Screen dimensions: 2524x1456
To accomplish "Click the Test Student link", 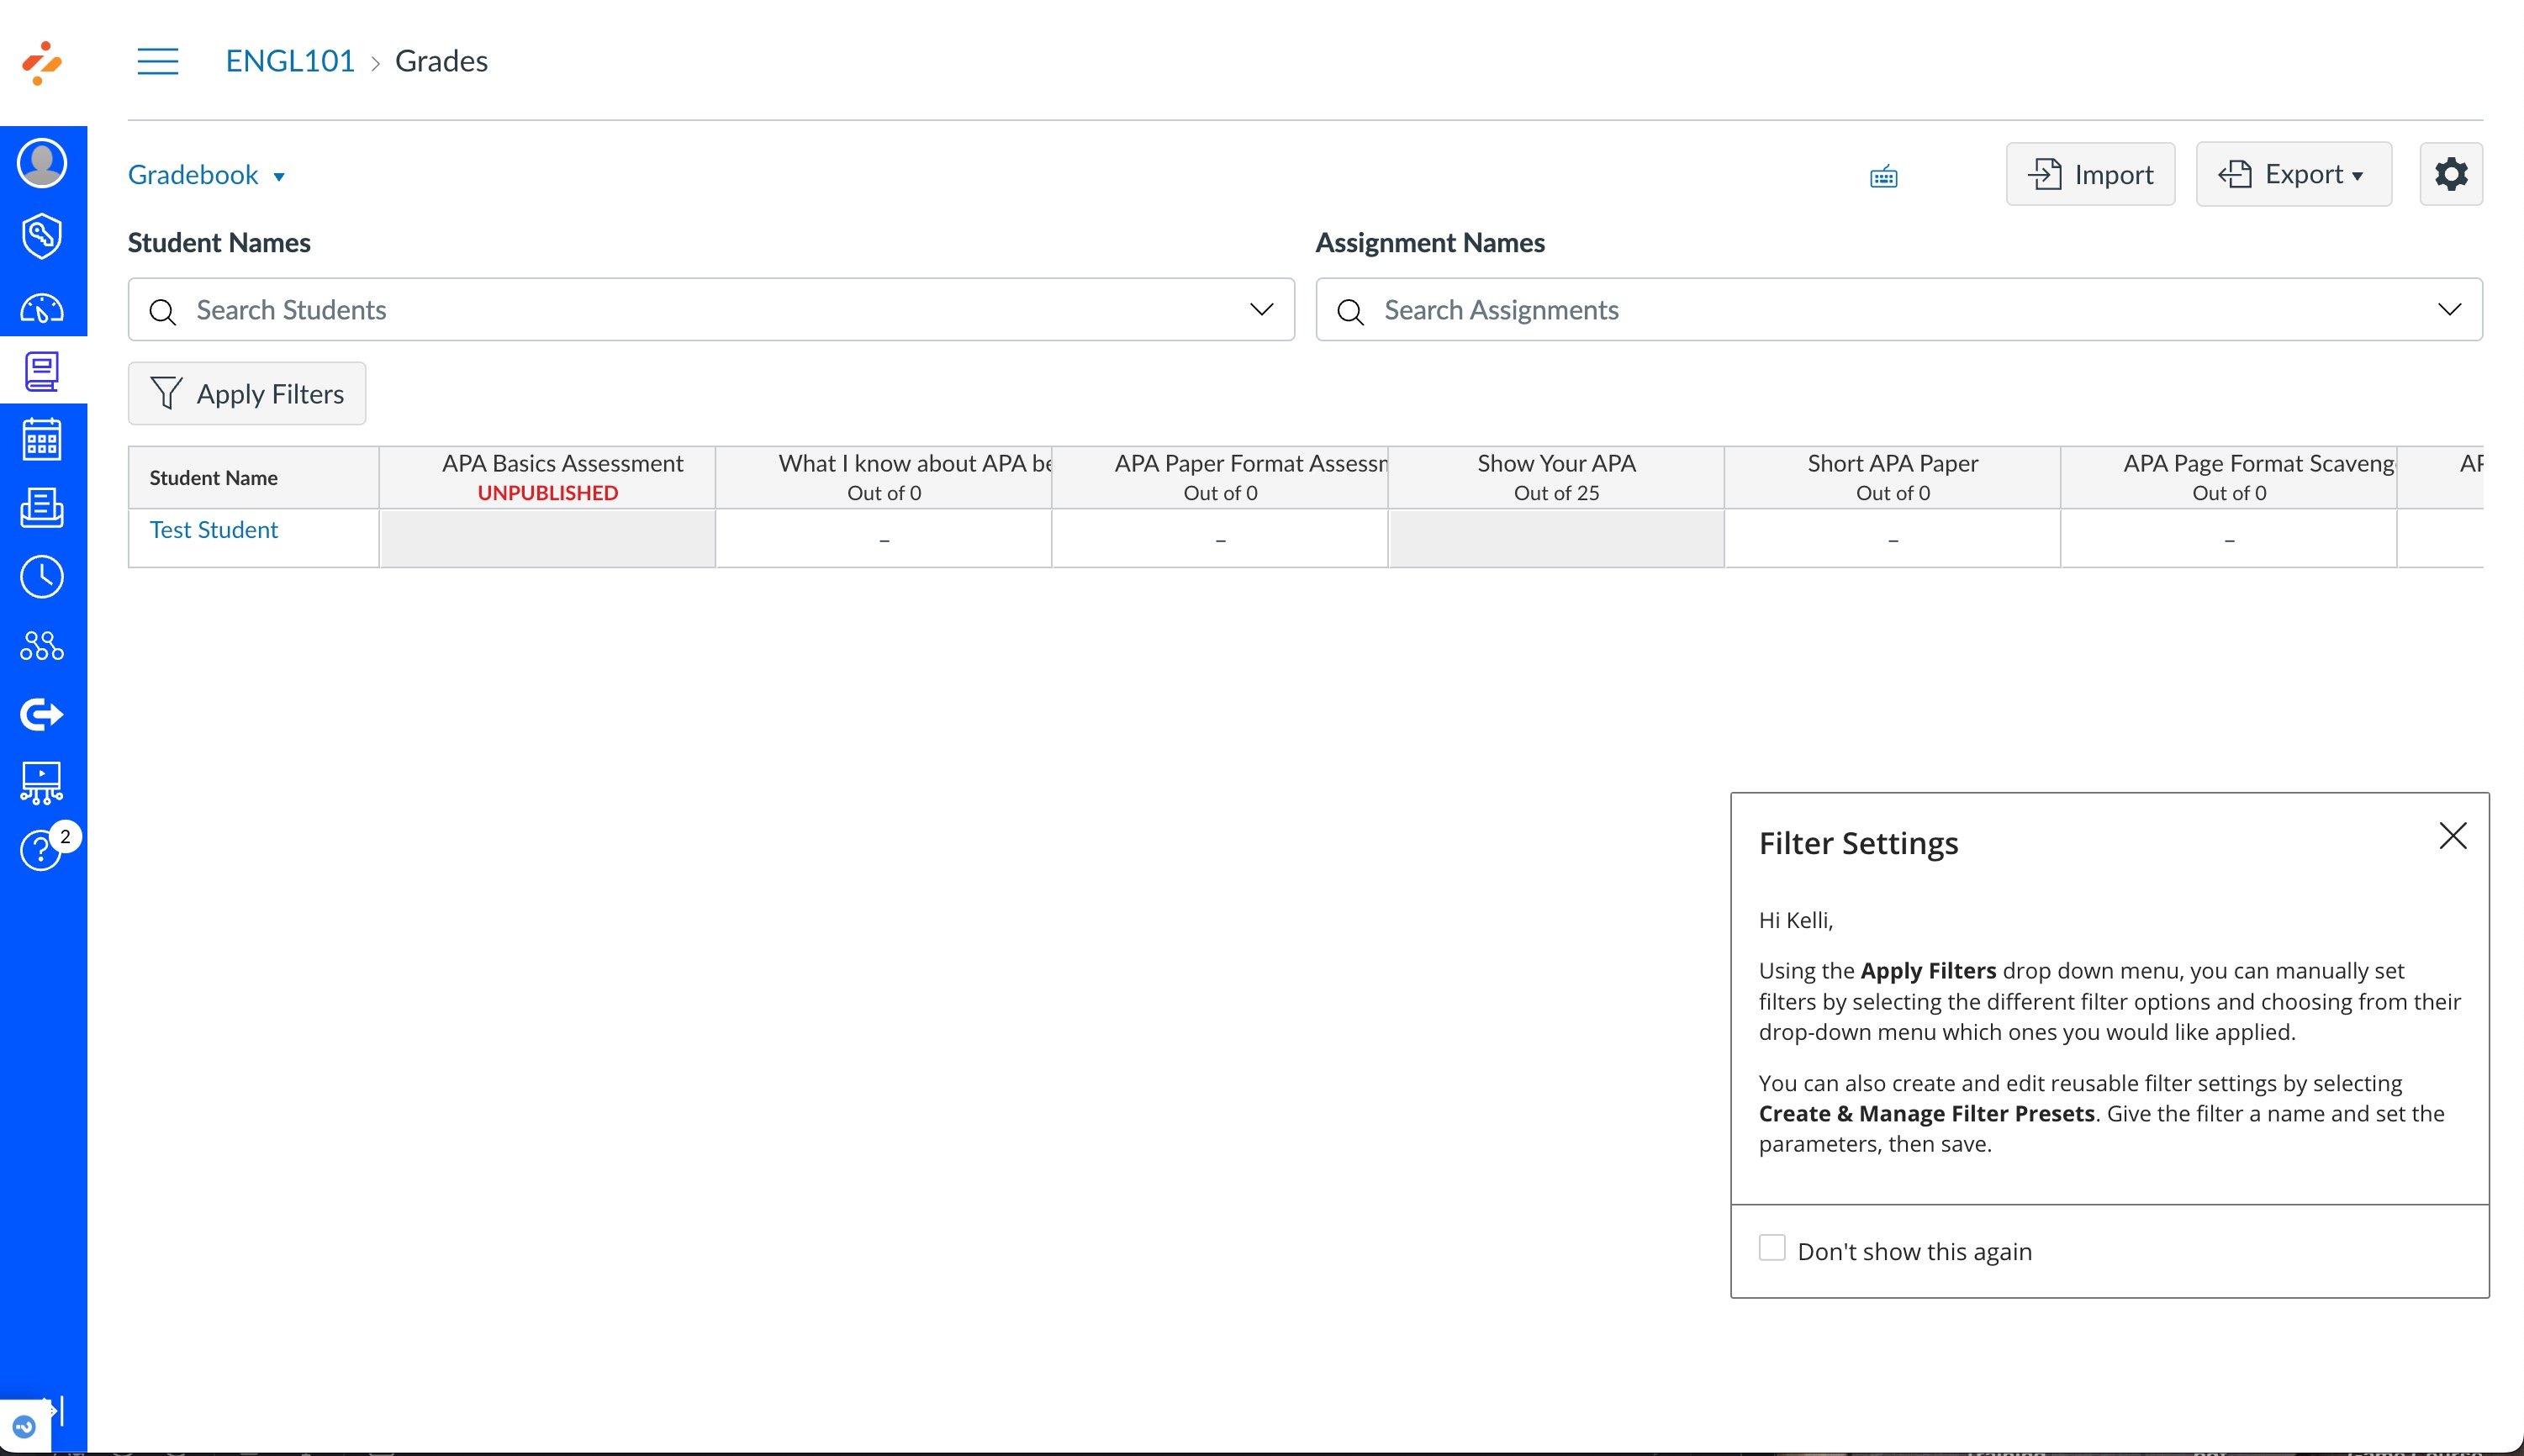I will pos(214,530).
